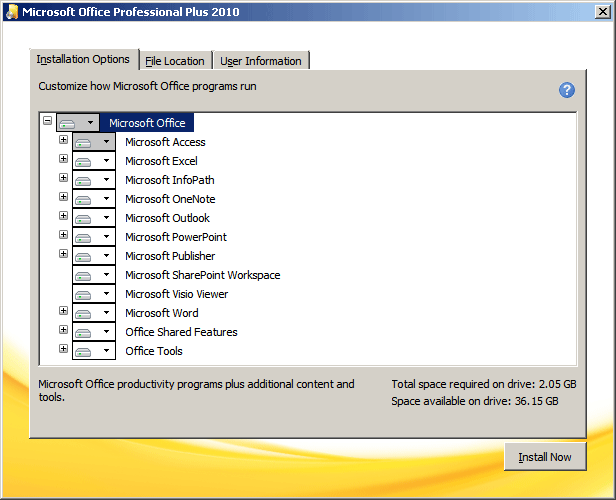Switch to the File Location tab
The width and height of the screenshot is (616, 500).
pyautogui.click(x=175, y=61)
